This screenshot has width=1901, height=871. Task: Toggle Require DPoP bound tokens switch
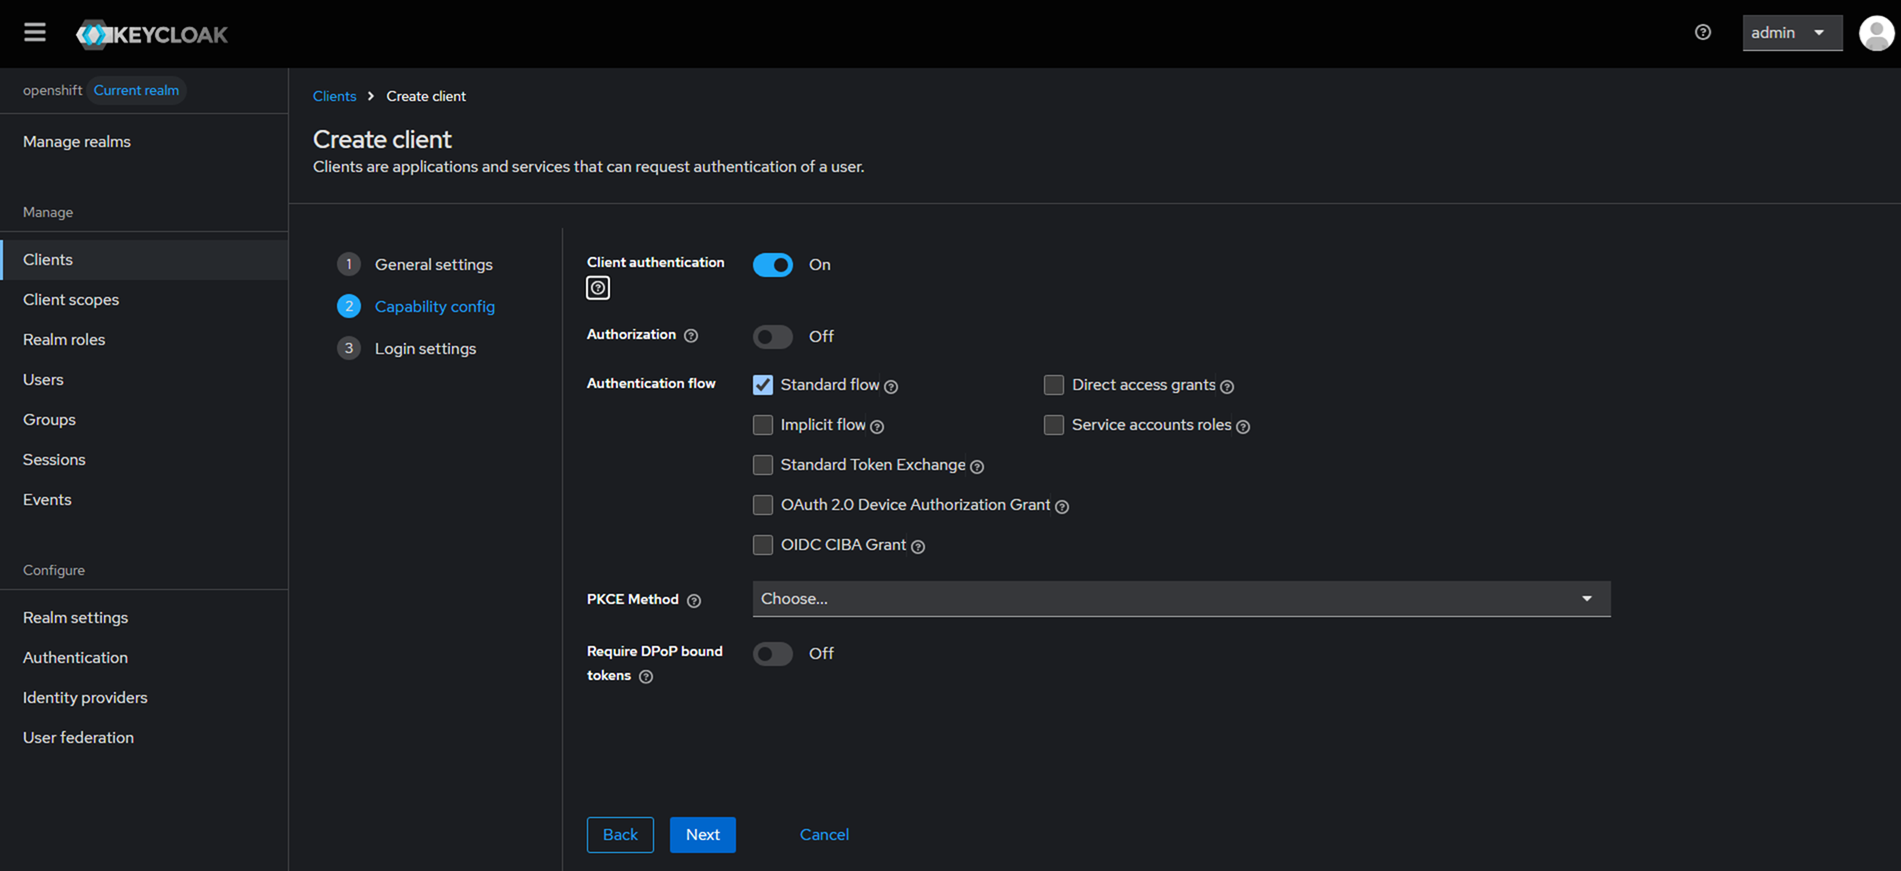click(773, 654)
